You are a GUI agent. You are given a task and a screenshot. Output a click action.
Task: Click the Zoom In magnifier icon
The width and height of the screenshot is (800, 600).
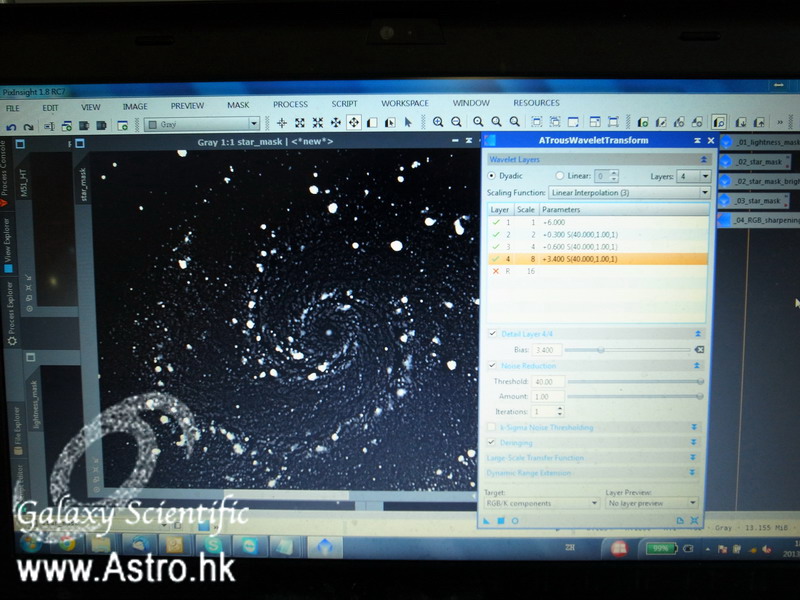coord(438,122)
